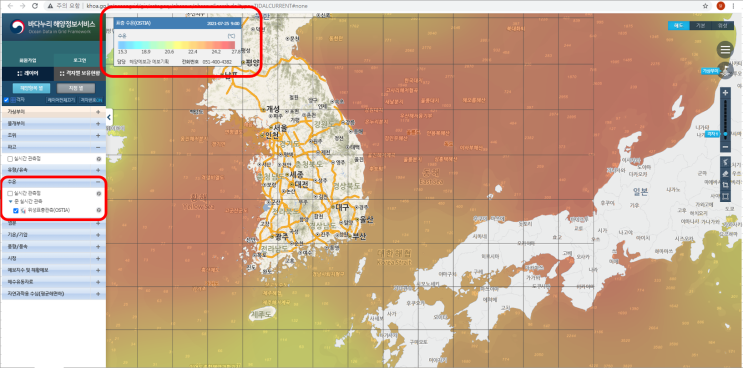This screenshot has width=743, height=368.
Task: Open the 로그인 login link
Action: [x=80, y=61]
